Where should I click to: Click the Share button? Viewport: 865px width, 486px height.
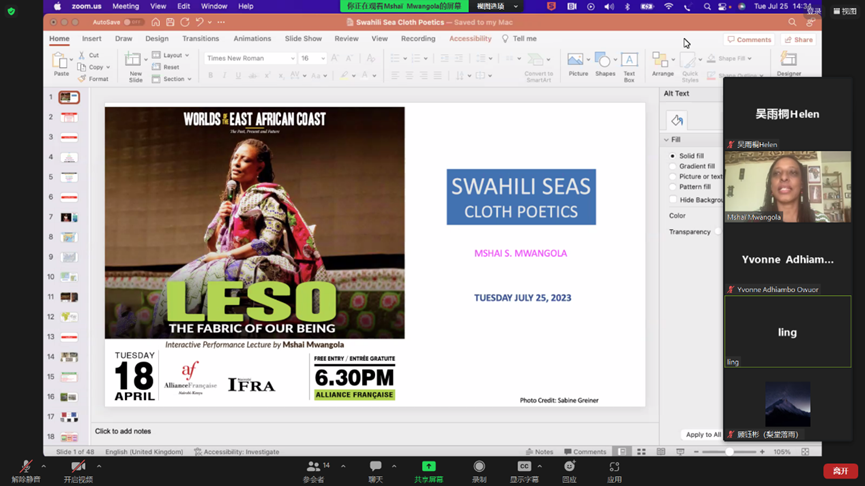pos(799,40)
